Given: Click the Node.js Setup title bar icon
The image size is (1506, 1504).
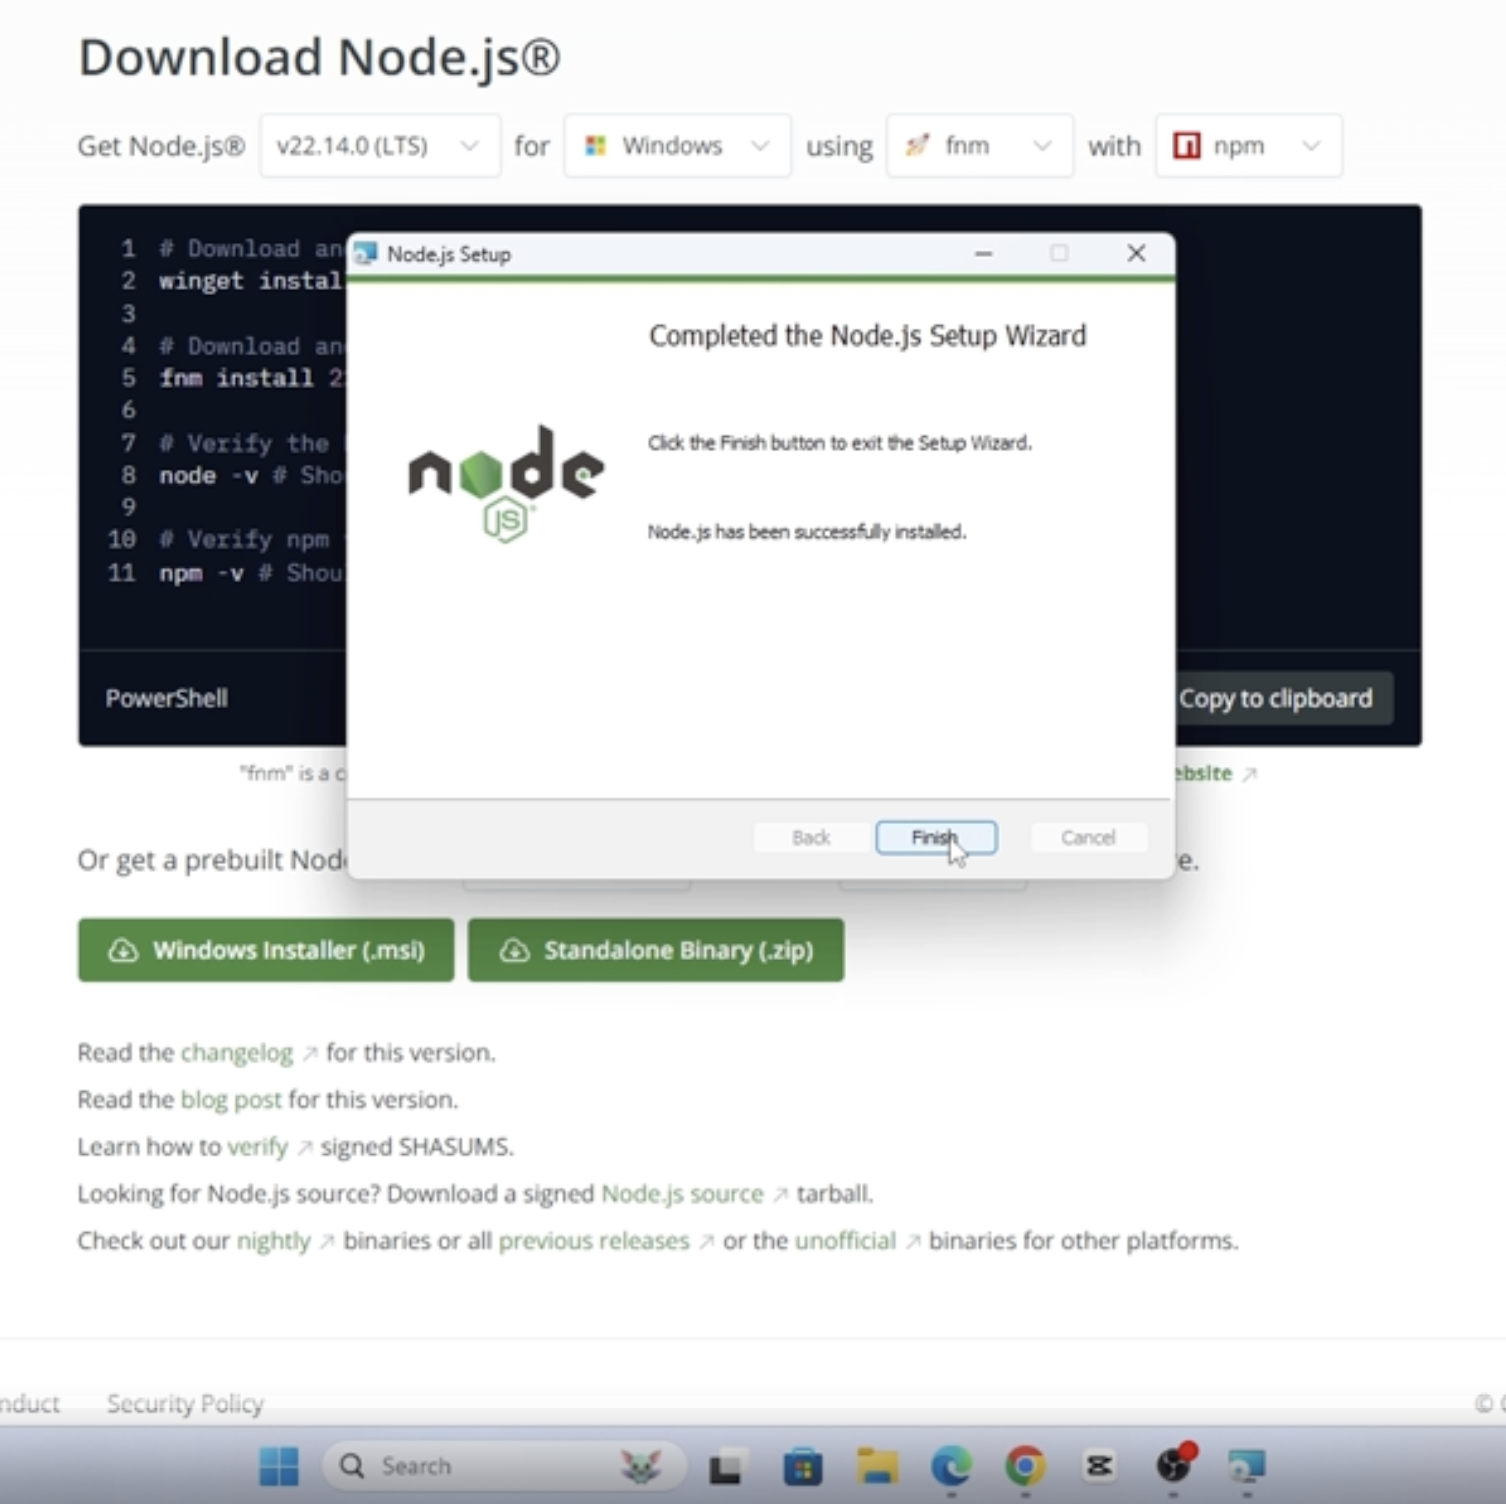Looking at the screenshot, I should tap(366, 254).
